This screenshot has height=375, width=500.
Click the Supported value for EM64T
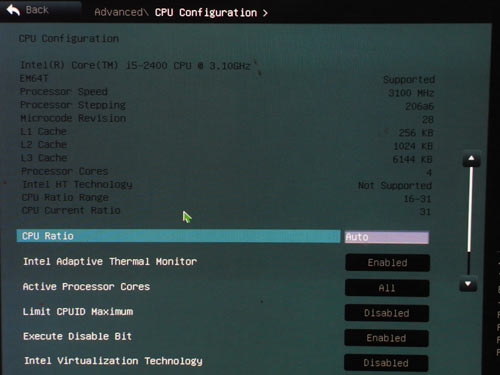coord(409,79)
